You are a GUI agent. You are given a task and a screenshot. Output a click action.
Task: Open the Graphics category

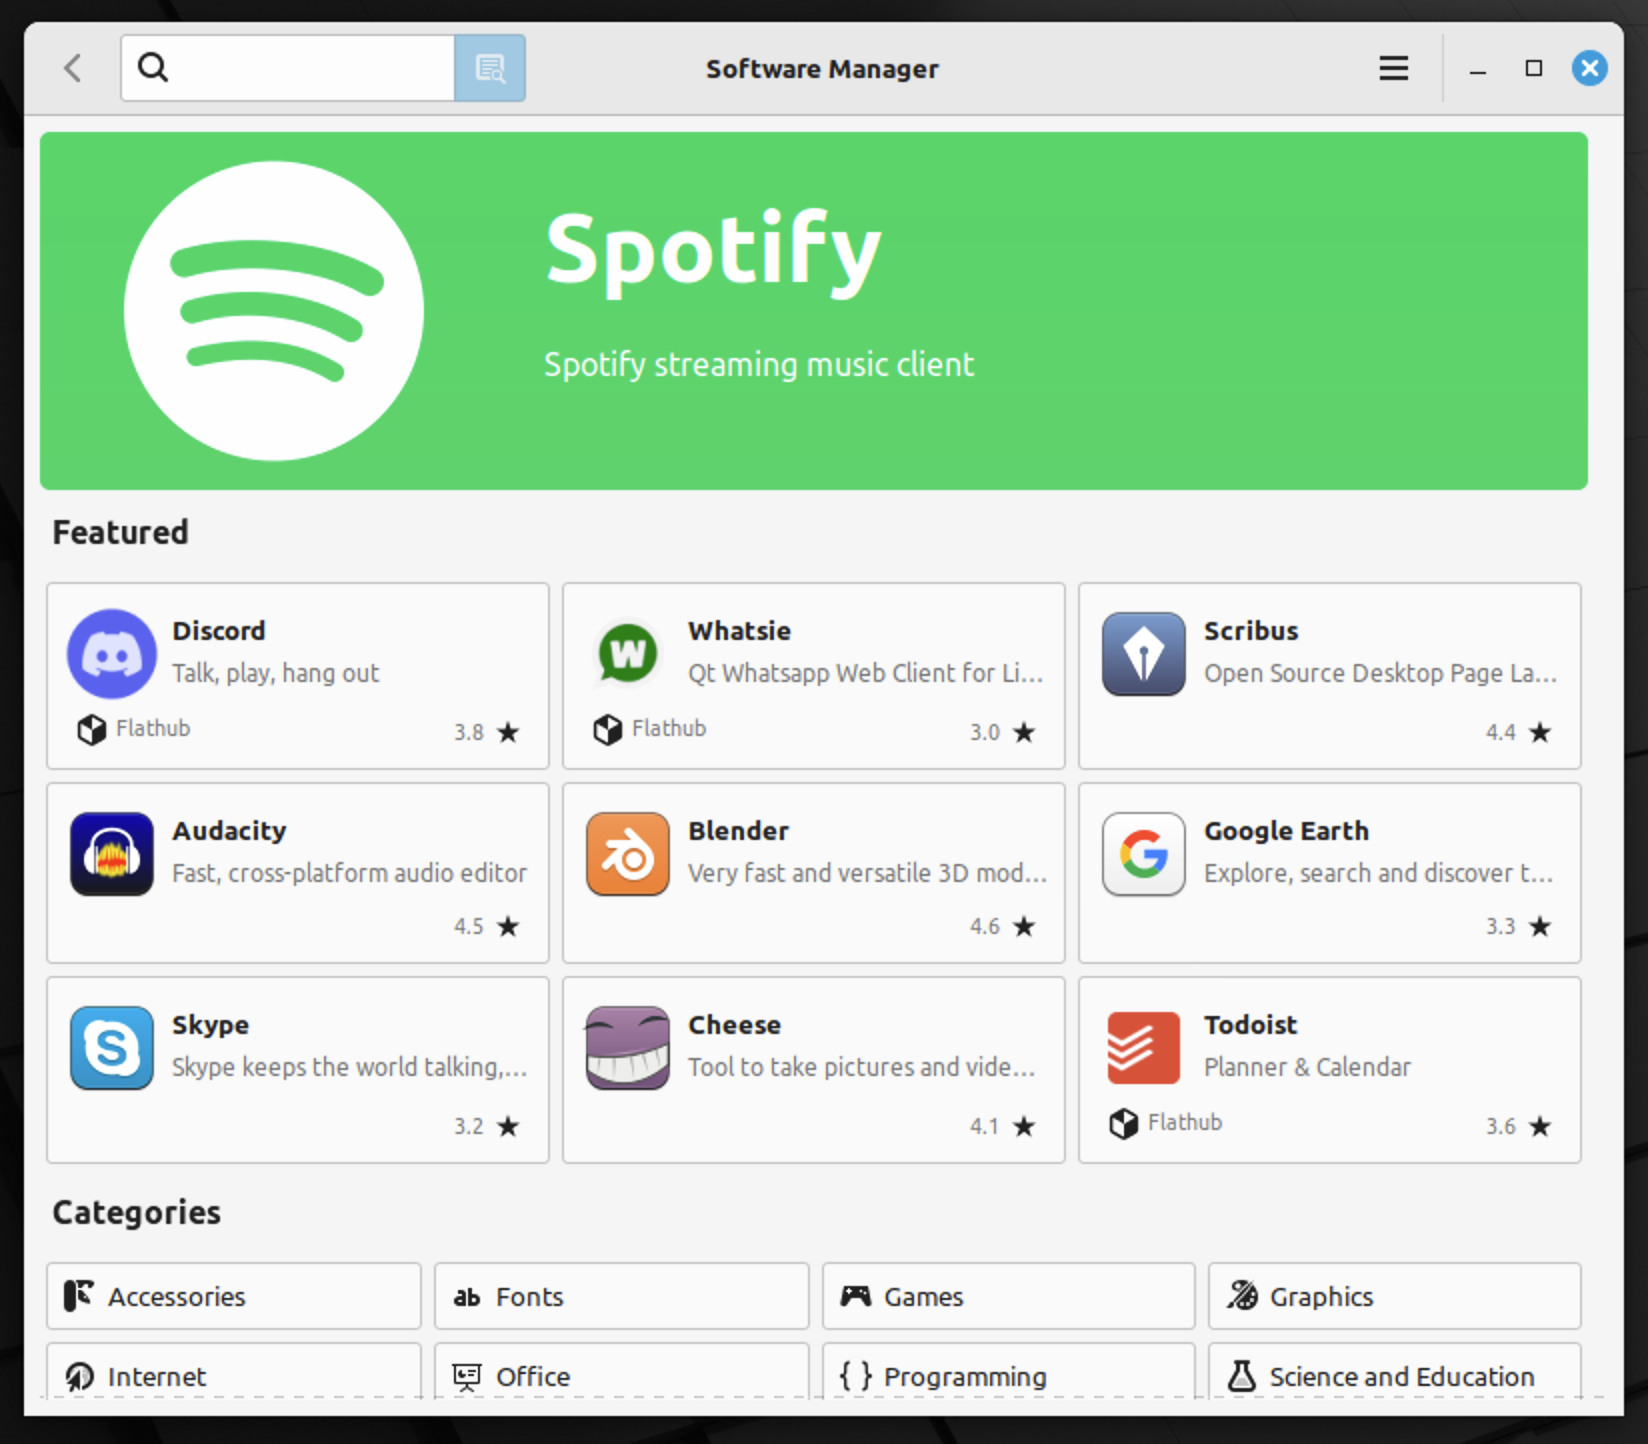pos(1395,1296)
